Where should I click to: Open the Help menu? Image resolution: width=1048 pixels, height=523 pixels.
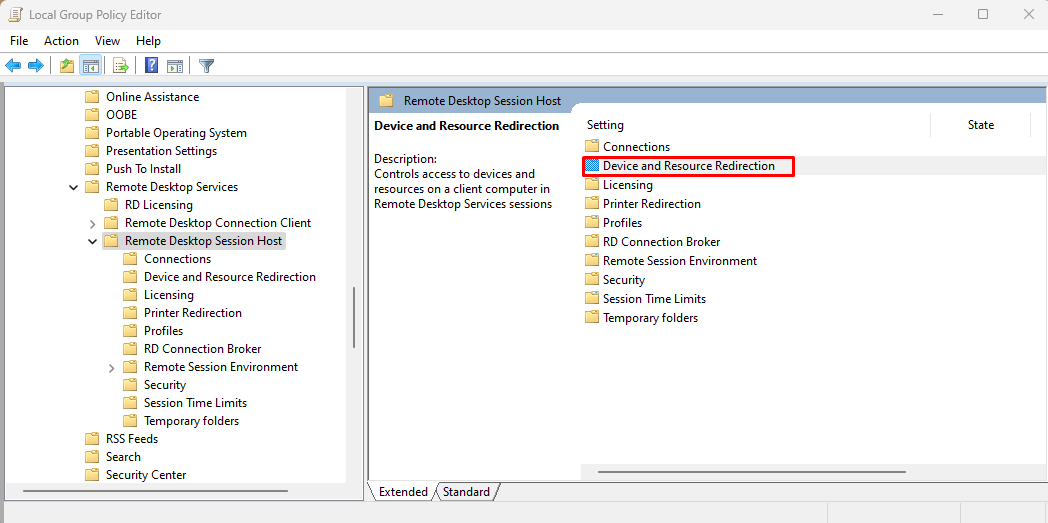[x=148, y=41]
